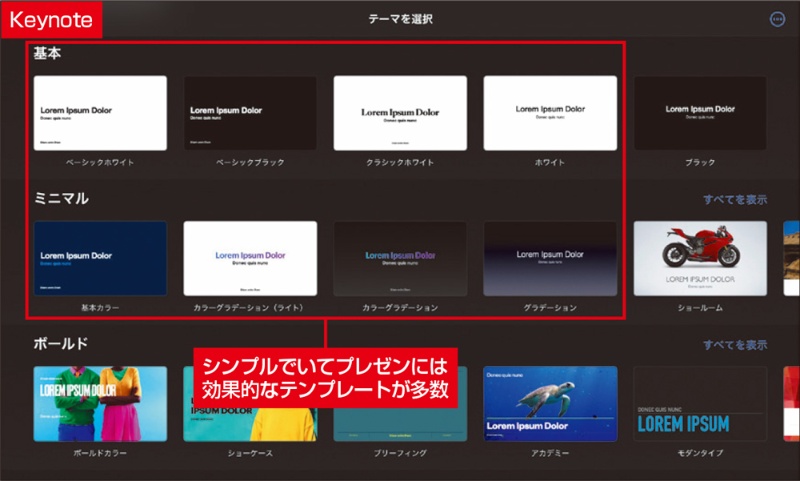Click the ベーシックホワイト label text
Viewport: 800px width, 481px height.
[x=100, y=162]
